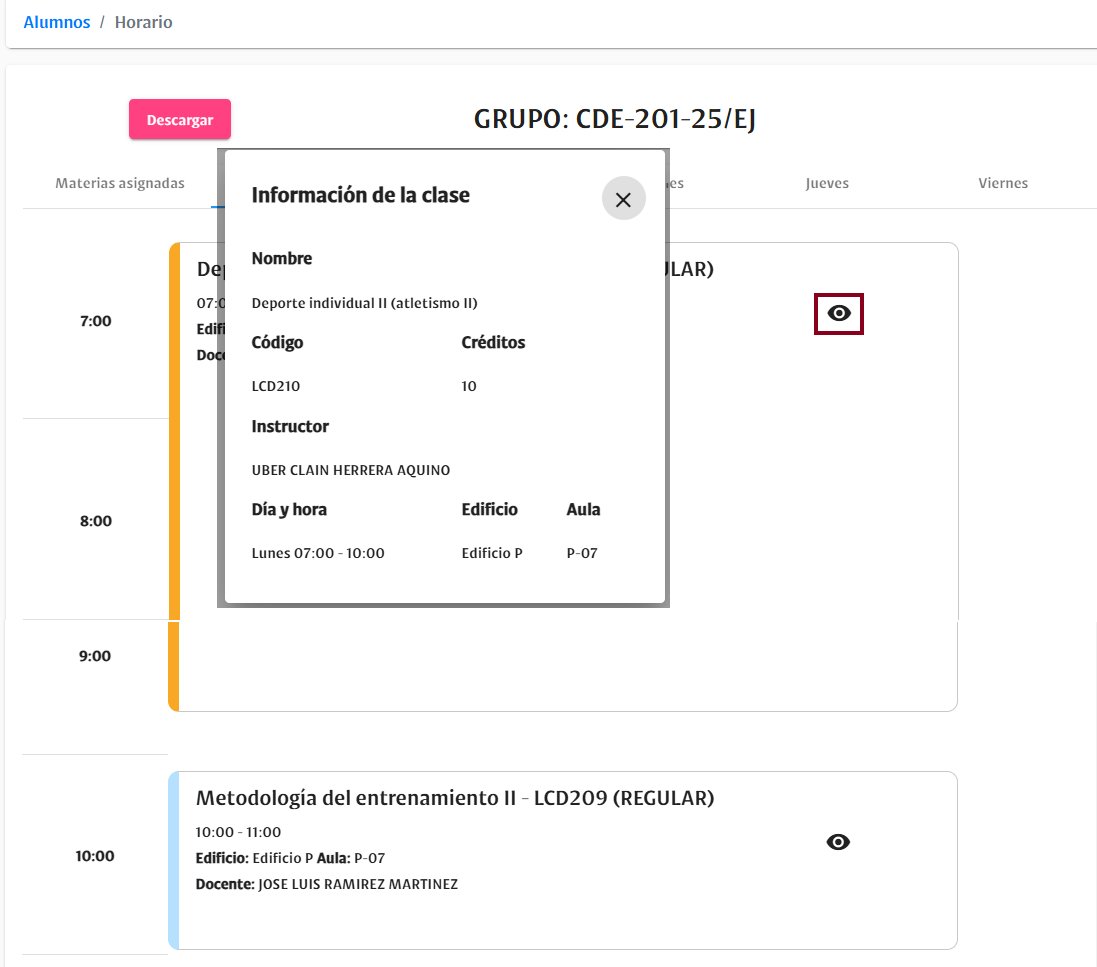Close the Información de la clase dialog
The image size is (1097, 967).
coord(623,200)
